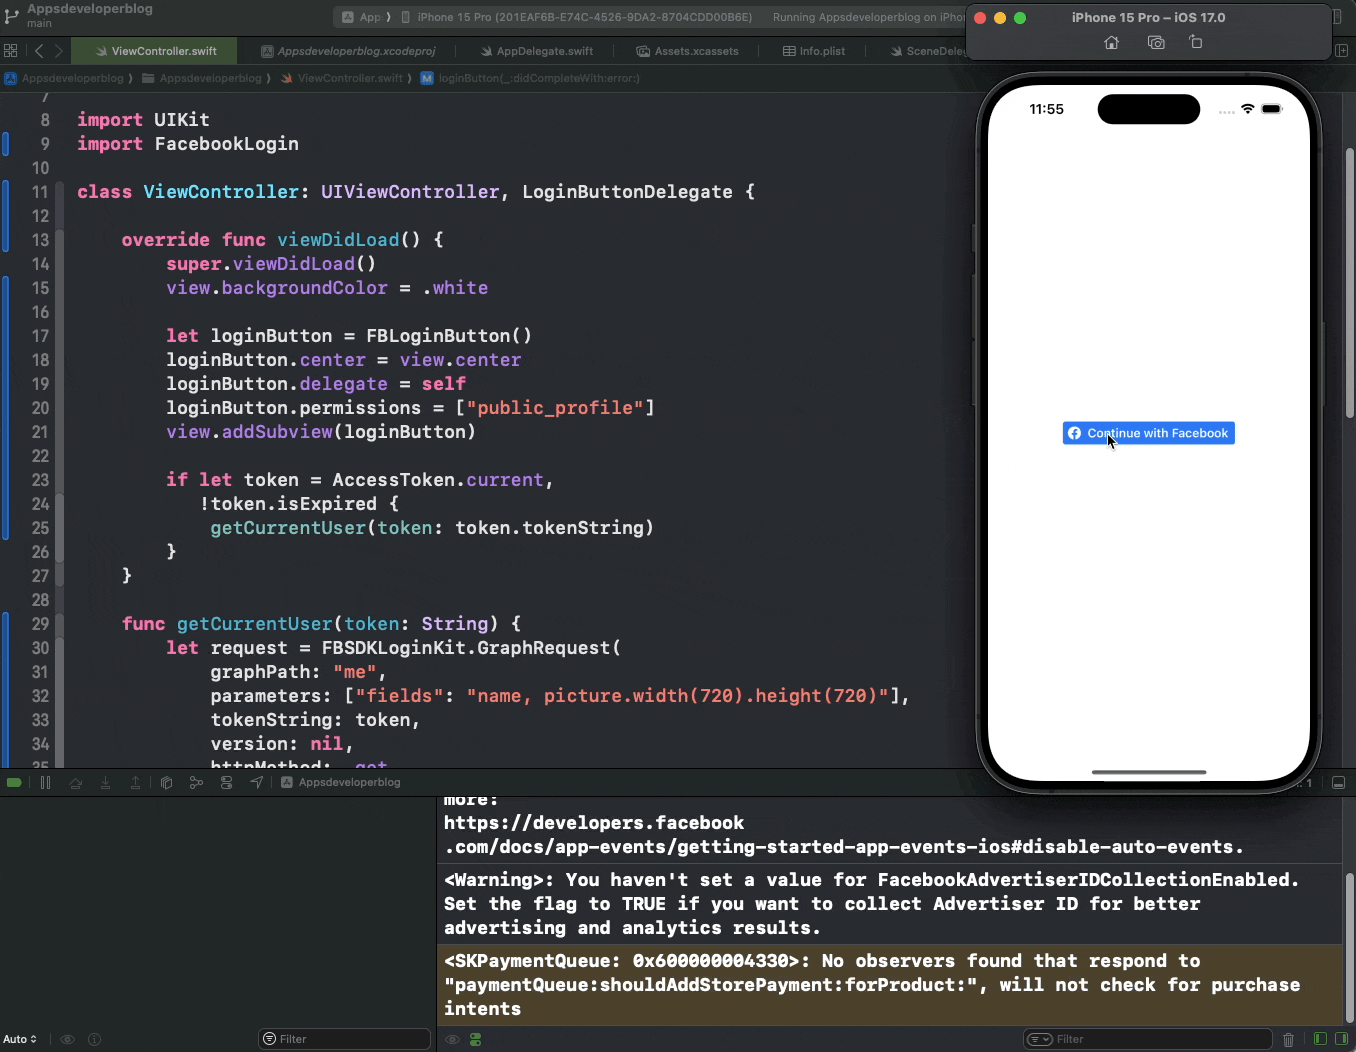Open the Debug Memory Graph
The image size is (1356, 1052).
(x=196, y=783)
